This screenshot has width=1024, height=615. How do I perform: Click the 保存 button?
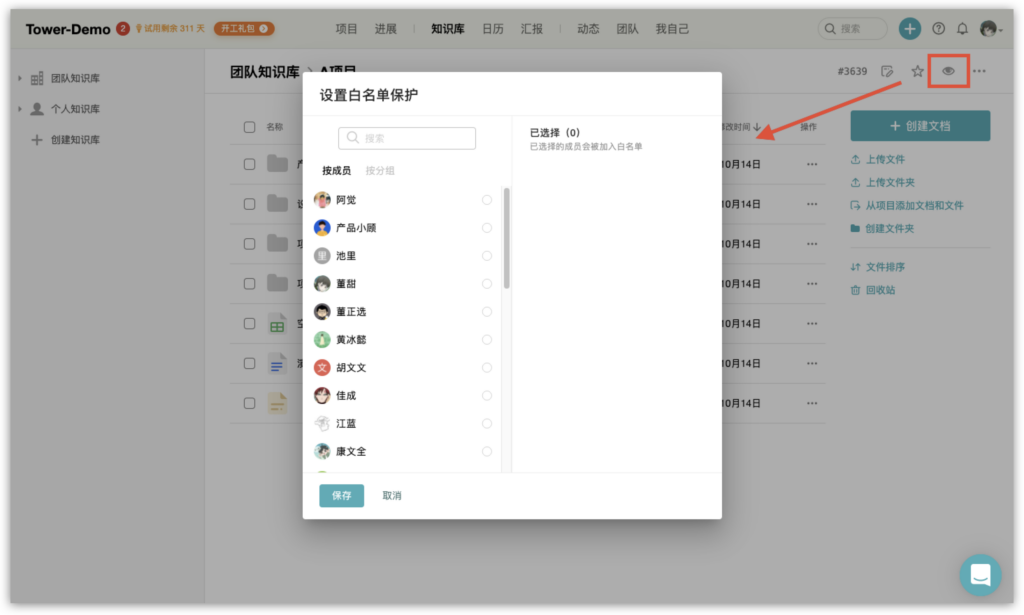pyautogui.click(x=341, y=496)
